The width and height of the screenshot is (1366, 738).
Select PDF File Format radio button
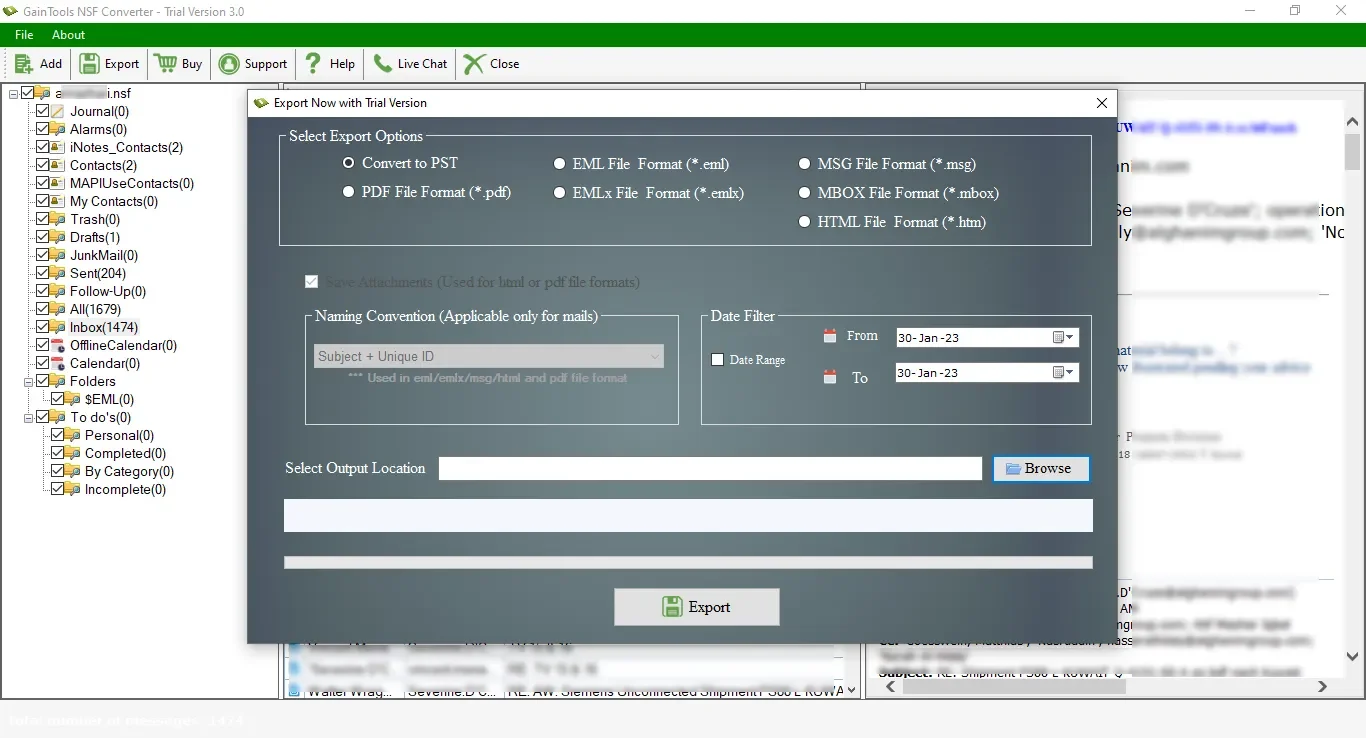[349, 191]
